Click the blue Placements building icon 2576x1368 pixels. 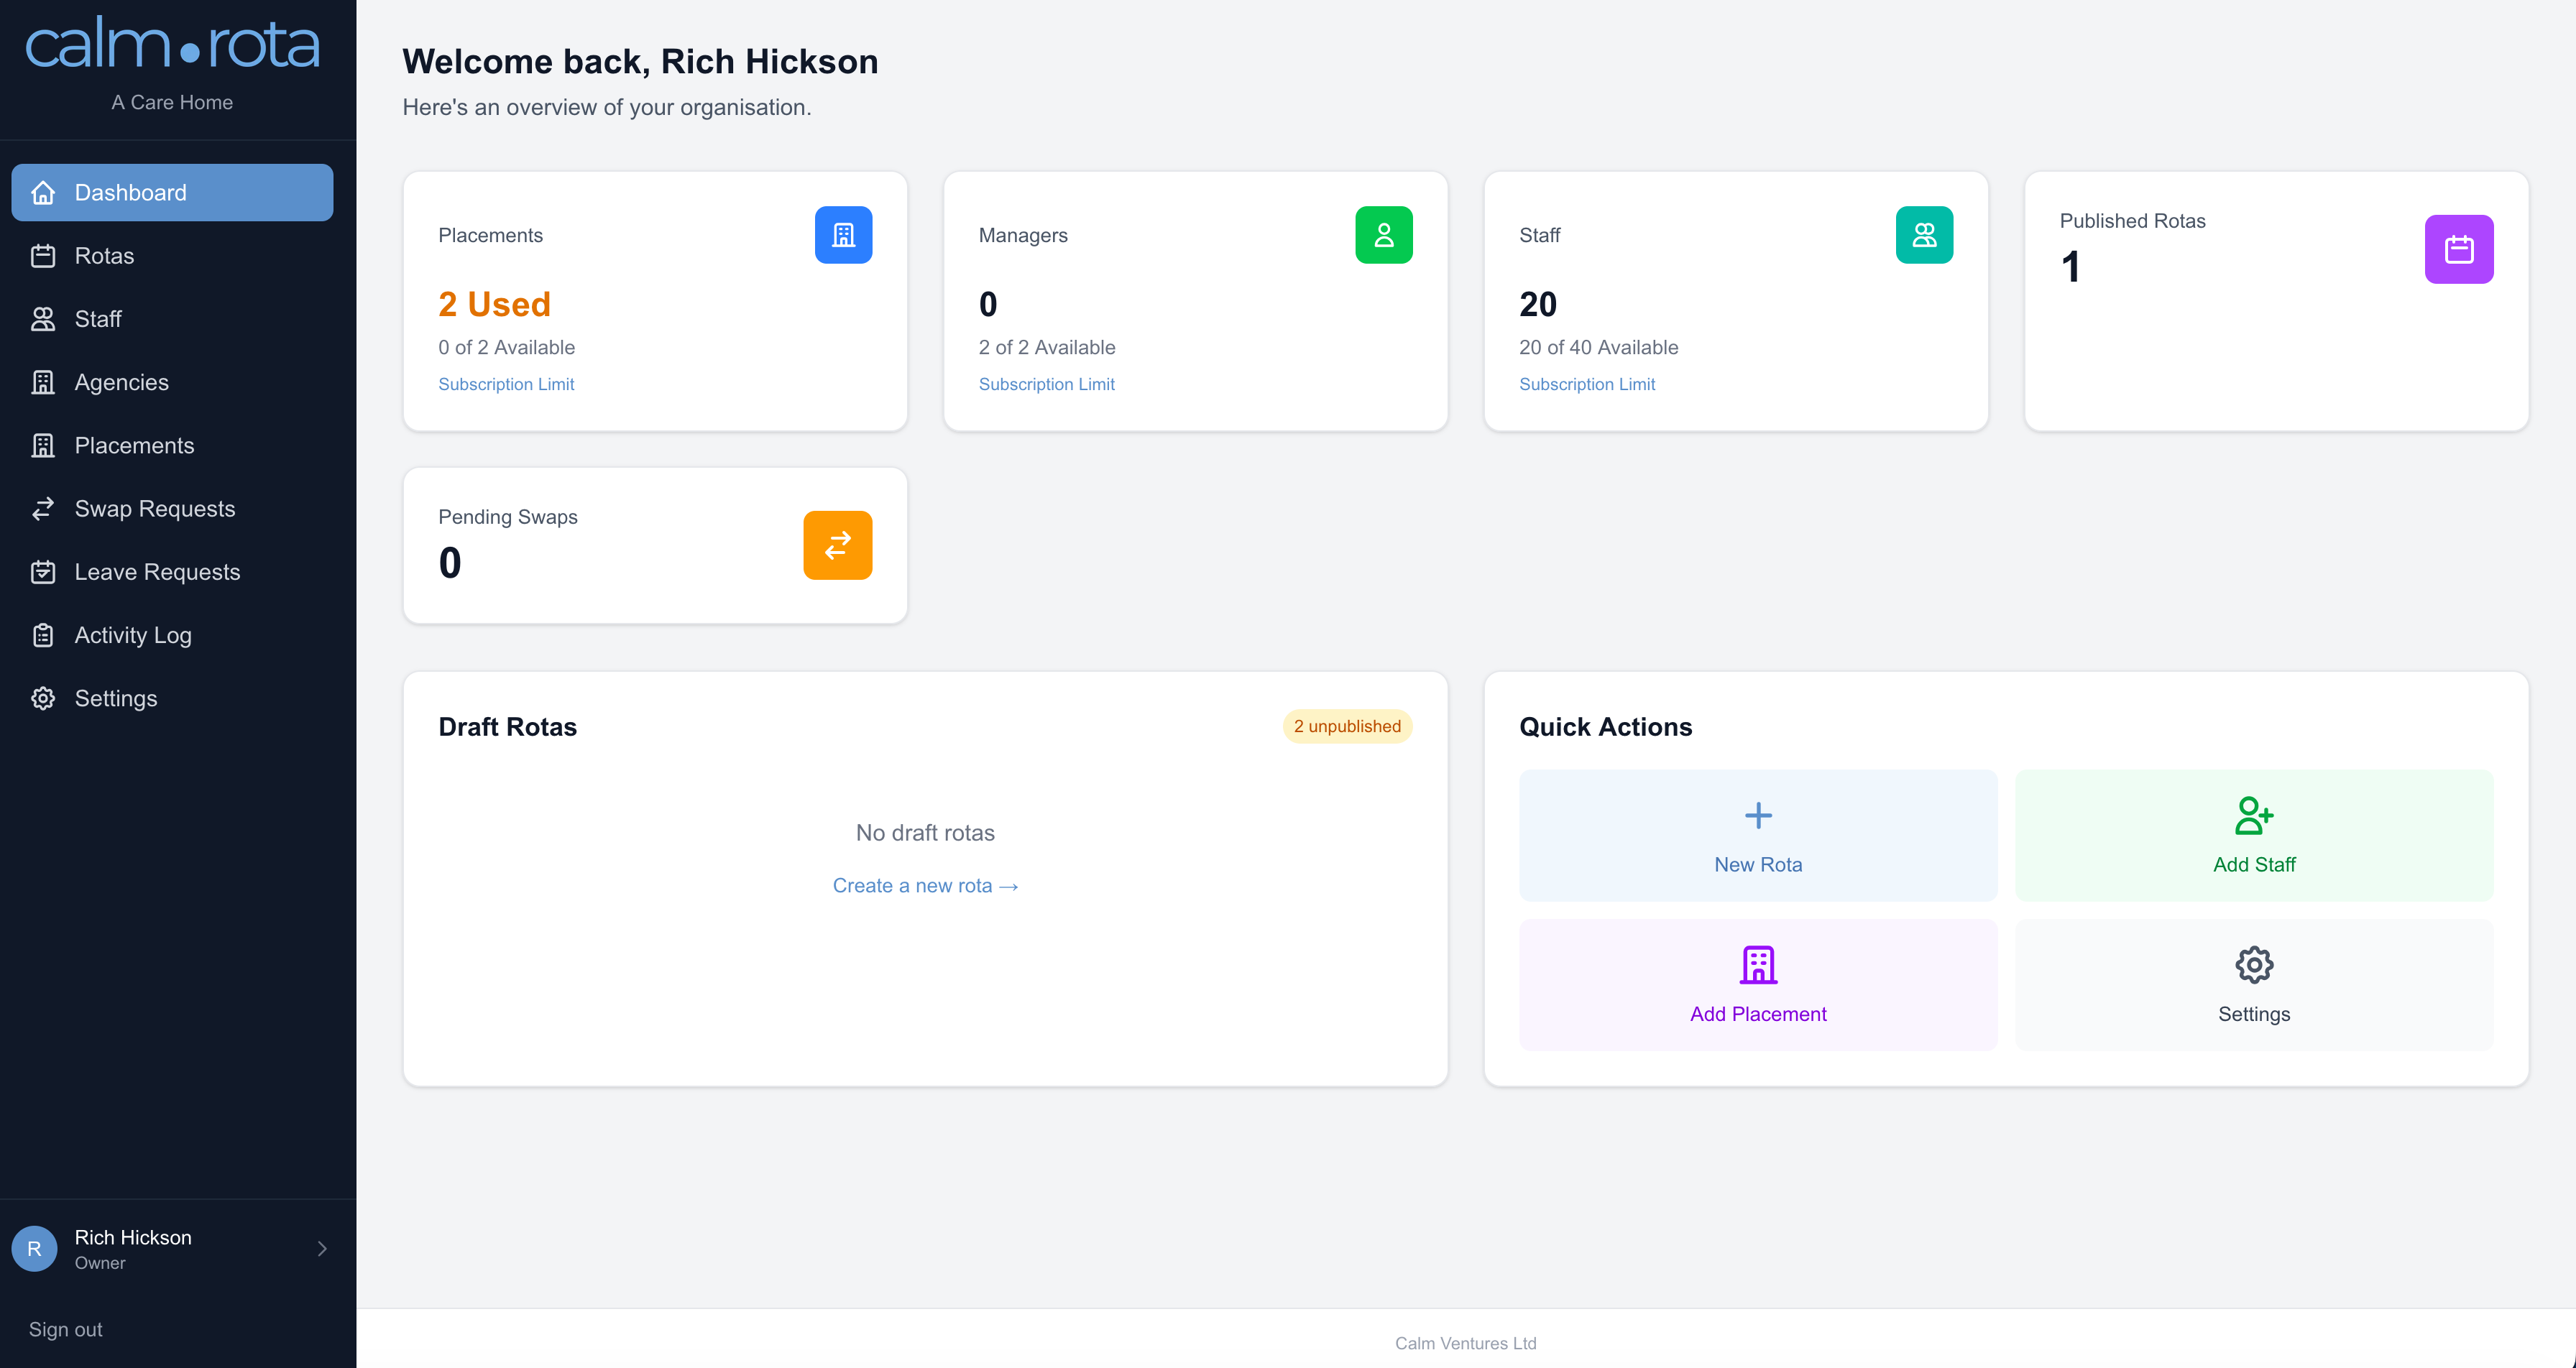point(843,234)
